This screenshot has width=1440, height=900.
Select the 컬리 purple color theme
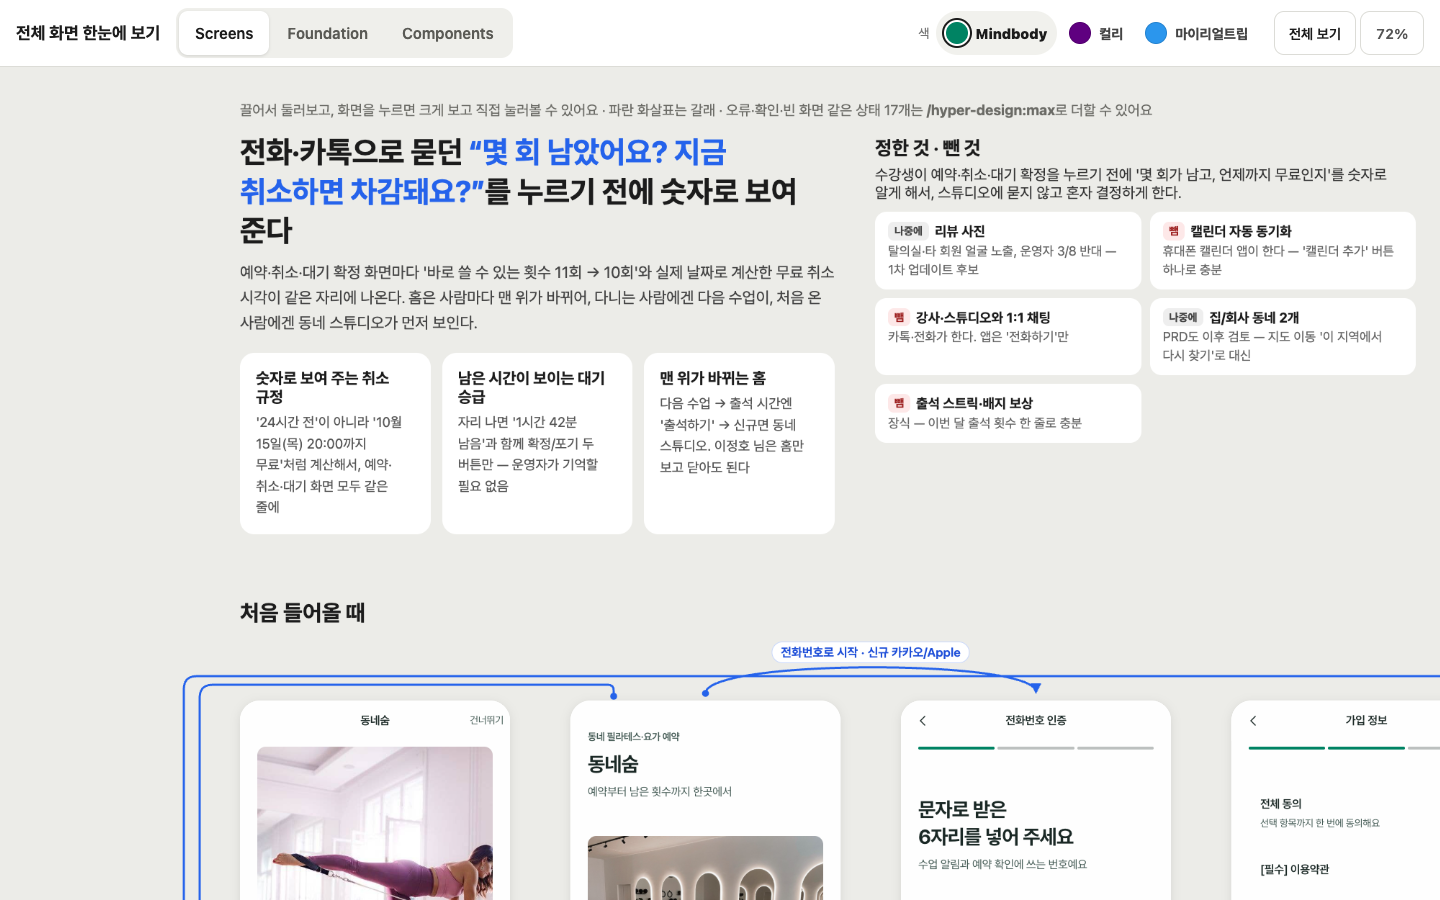tap(1096, 33)
